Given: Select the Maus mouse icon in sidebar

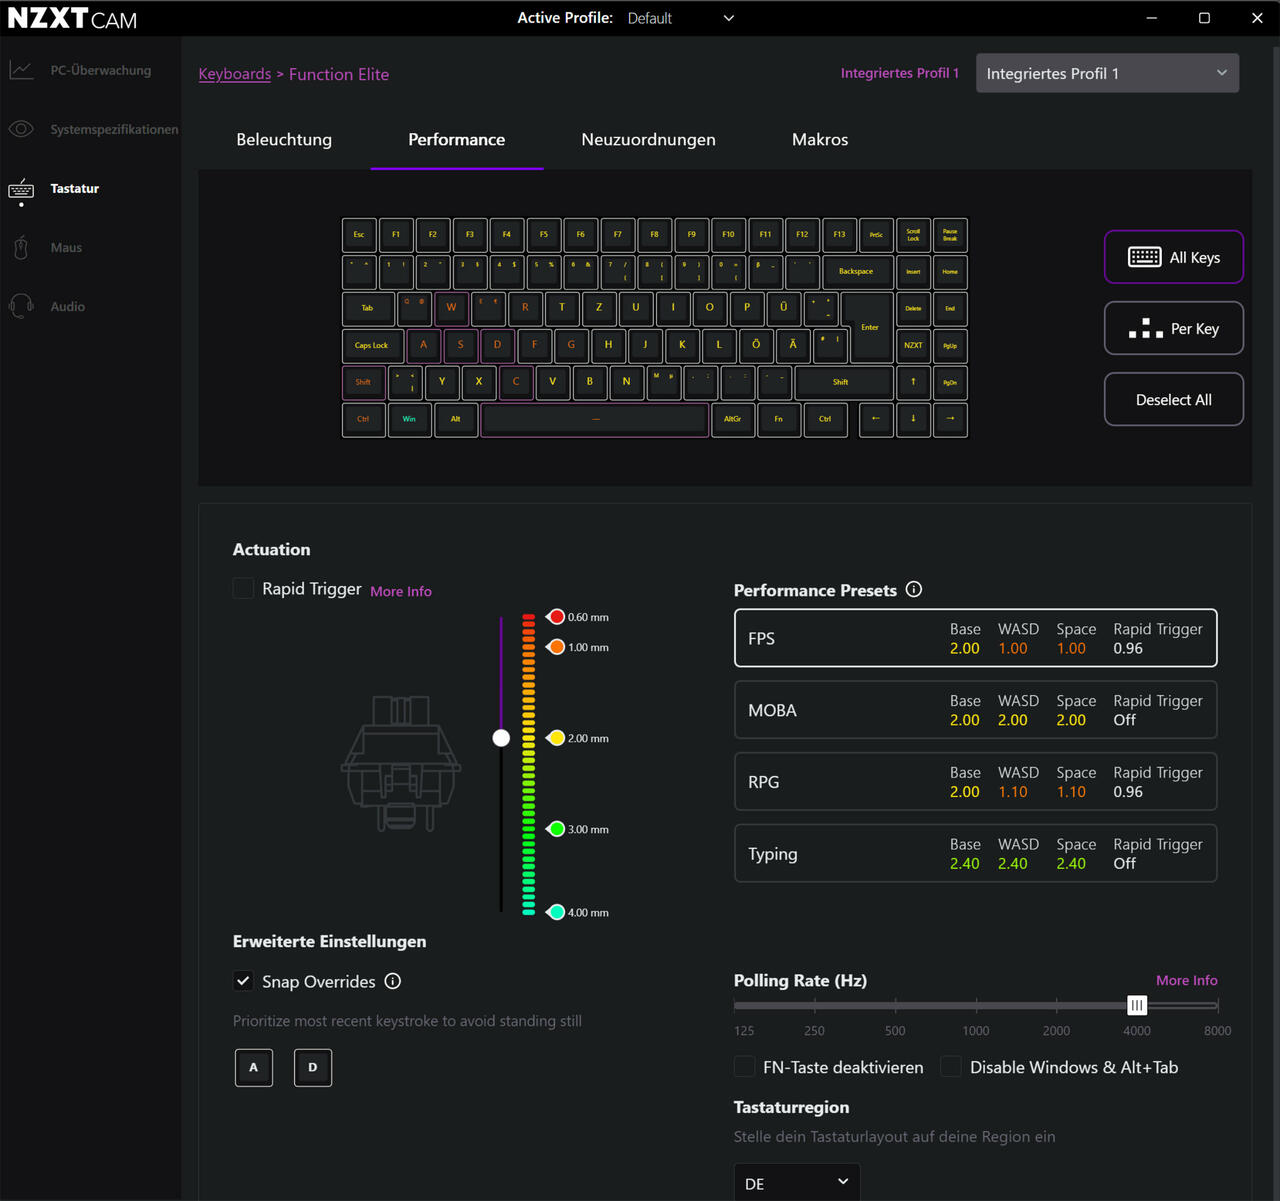Looking at the screenshot, I should pos(21,248).
